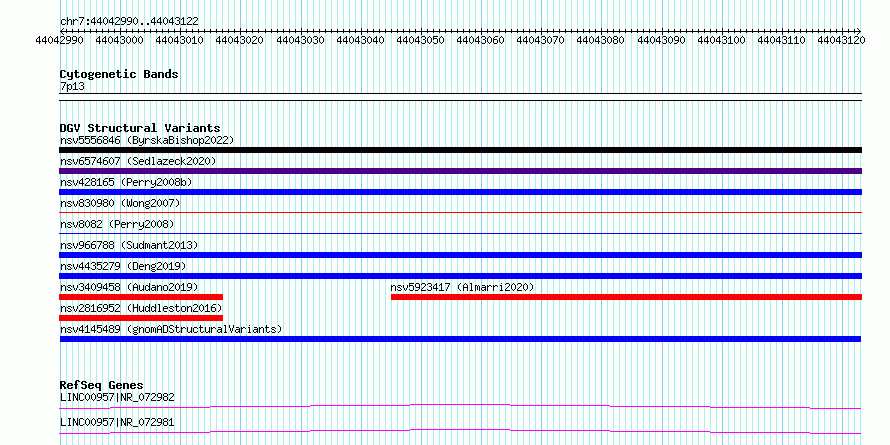This screenshot has width=890, height=445.
Task: Open variant nsv830980 (Wong2007) label
Action: (x=120, y=203)
